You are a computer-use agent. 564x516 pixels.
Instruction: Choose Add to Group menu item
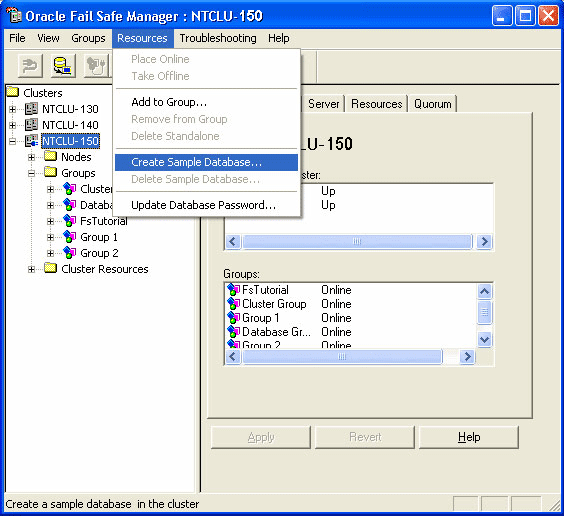[206, 102]
